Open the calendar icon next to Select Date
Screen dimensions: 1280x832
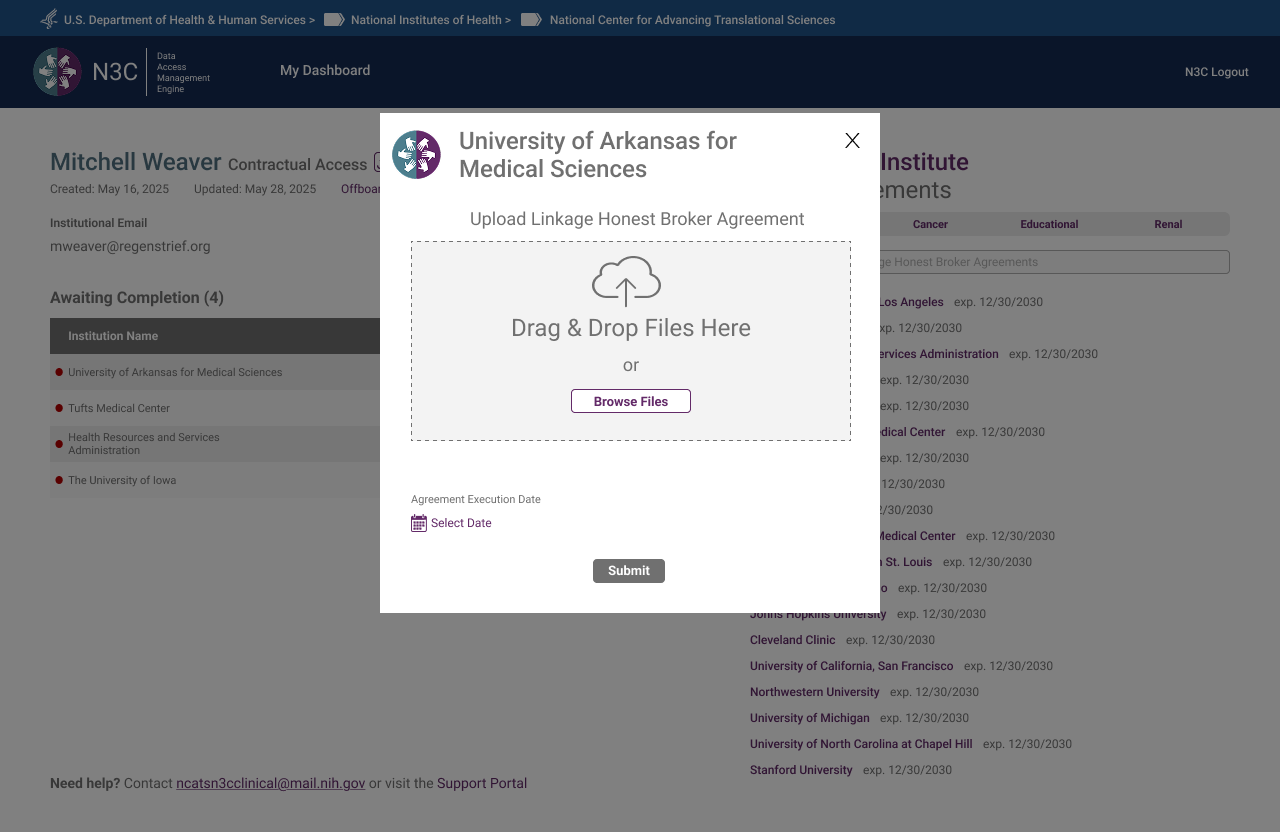[418, 522]
